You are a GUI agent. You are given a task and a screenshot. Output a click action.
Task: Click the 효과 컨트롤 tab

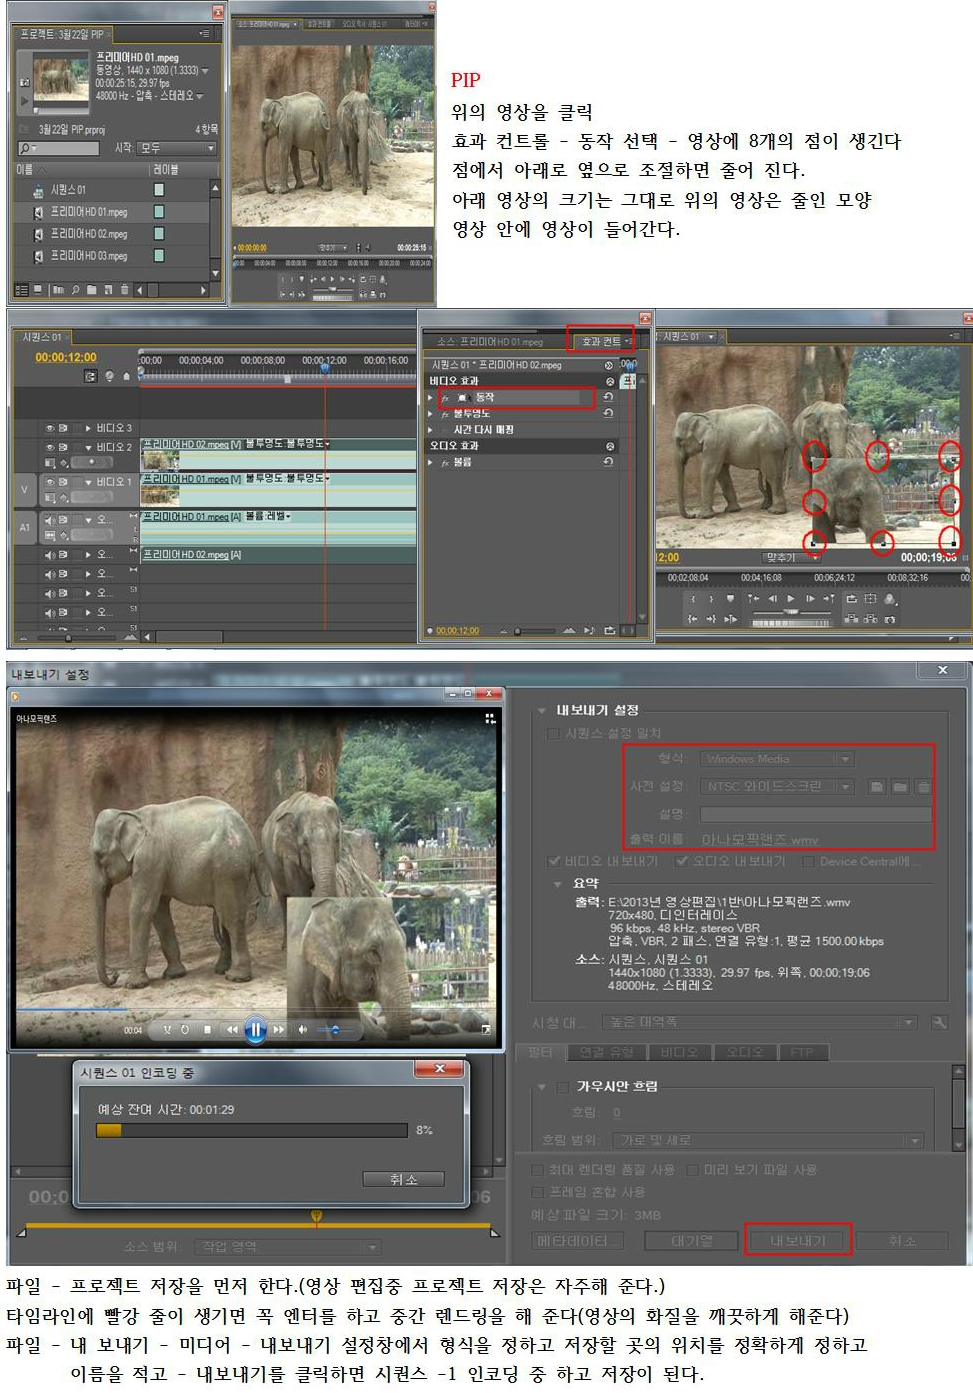(x=602, y=342)
